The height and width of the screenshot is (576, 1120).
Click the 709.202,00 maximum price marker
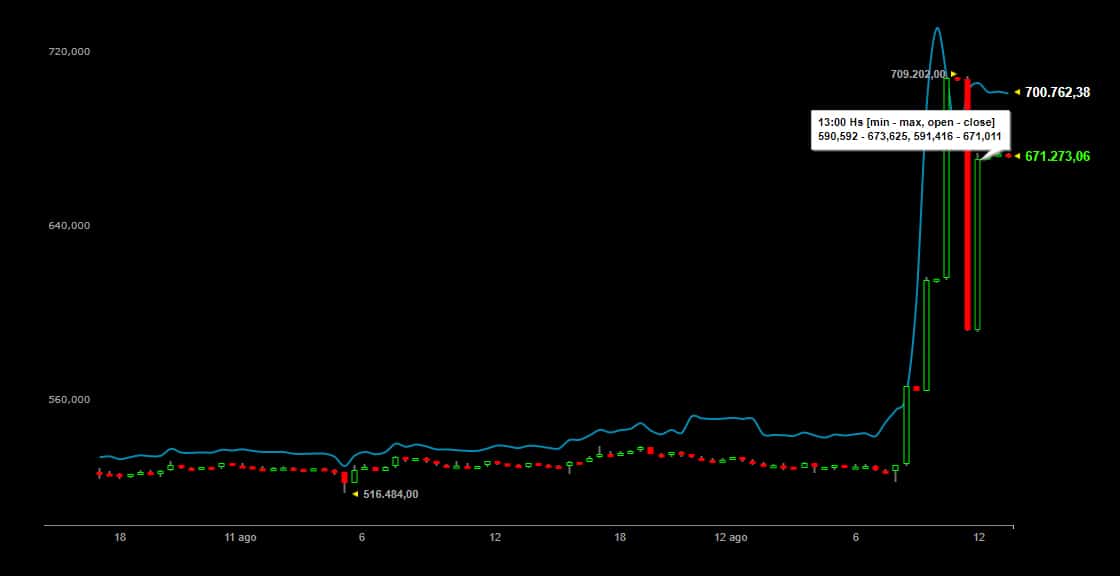click(918, 74)
